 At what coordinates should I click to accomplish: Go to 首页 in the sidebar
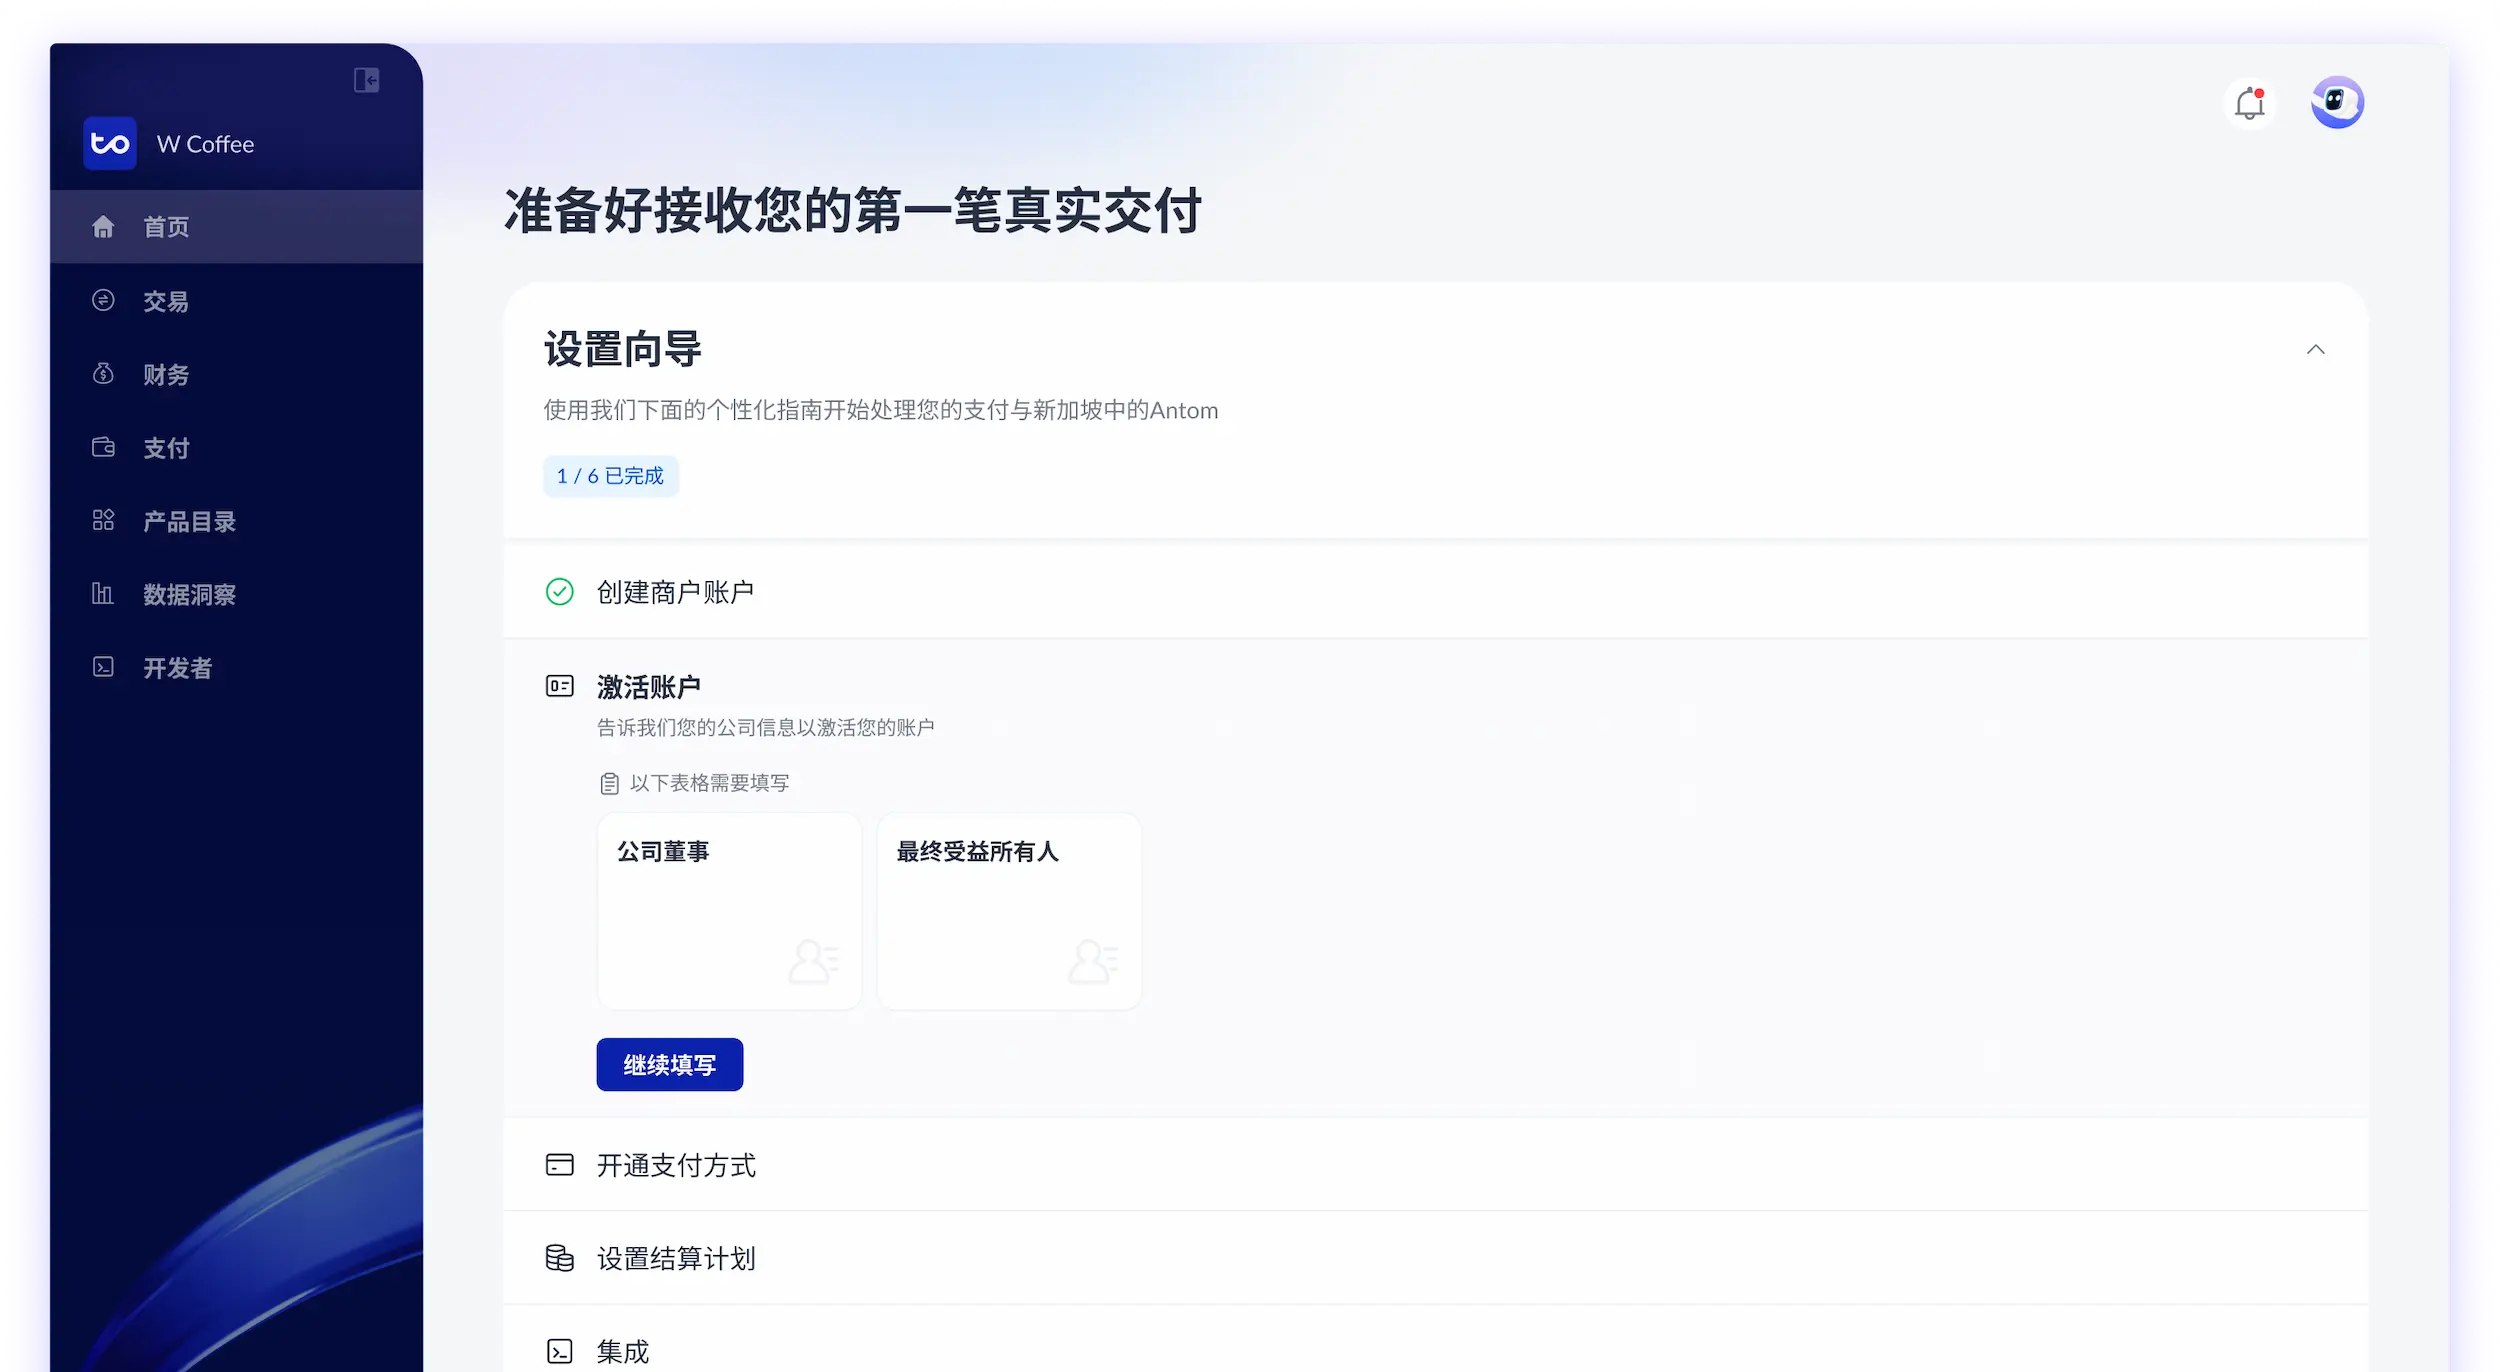[x=236, y=227]
